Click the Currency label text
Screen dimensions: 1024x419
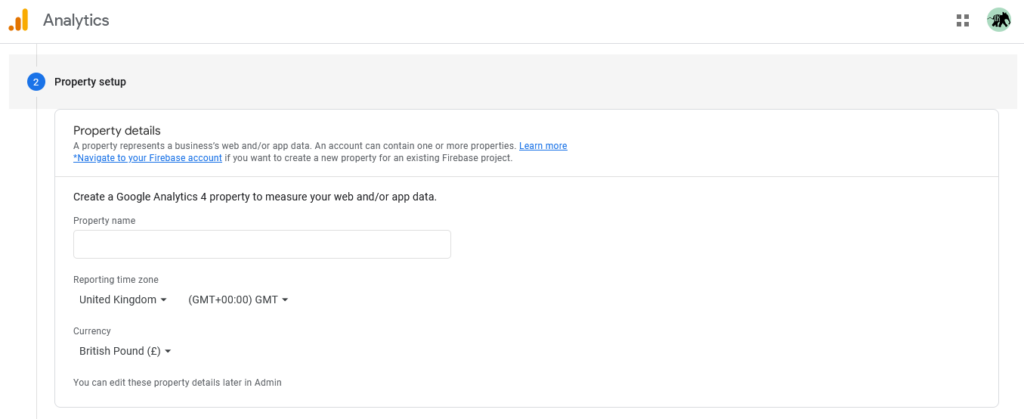[x=92, y=331]
